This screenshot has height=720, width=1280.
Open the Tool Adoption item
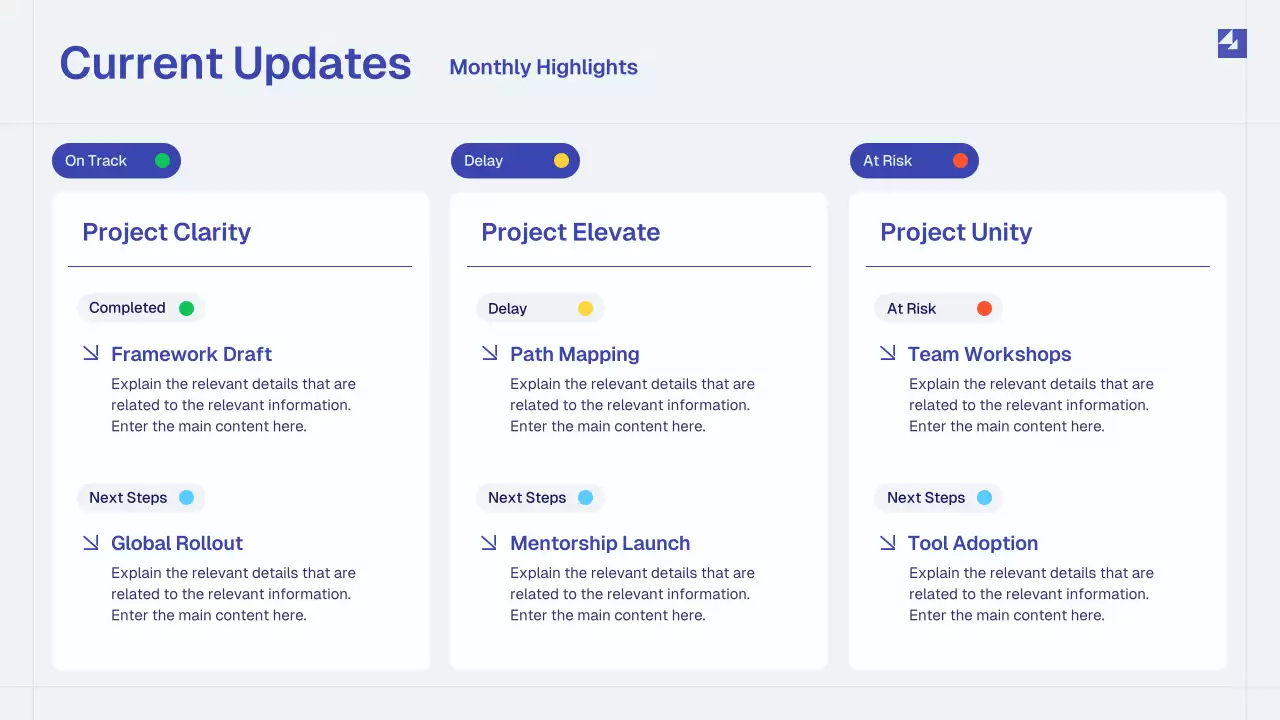click(972, 543)
